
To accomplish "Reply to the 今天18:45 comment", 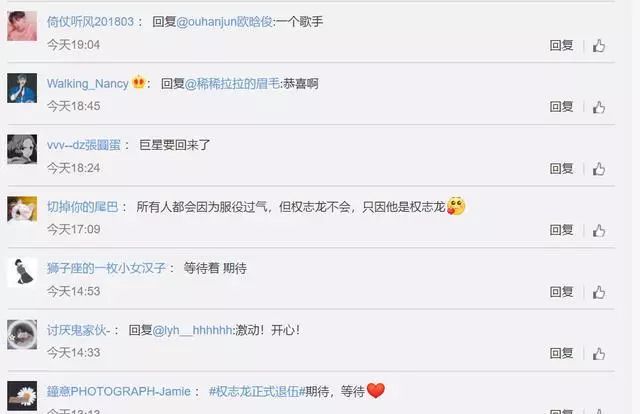I will [x=562, y=107].
